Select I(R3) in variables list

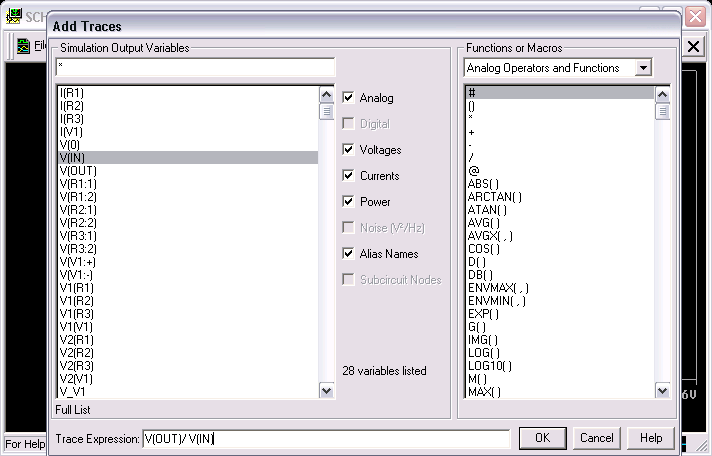pyautogui.click(x=188, y=119)
